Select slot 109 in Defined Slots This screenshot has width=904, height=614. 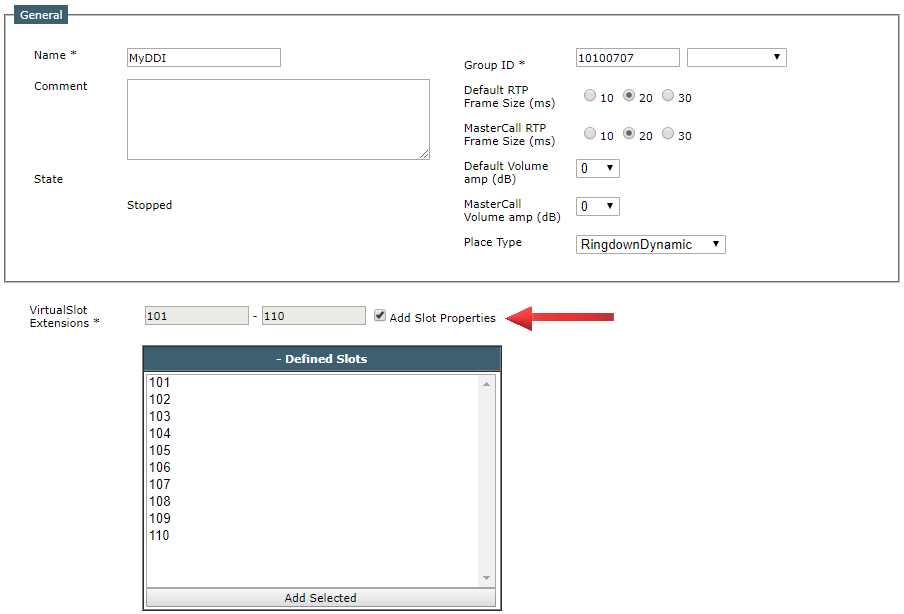(x=313, y=518)
